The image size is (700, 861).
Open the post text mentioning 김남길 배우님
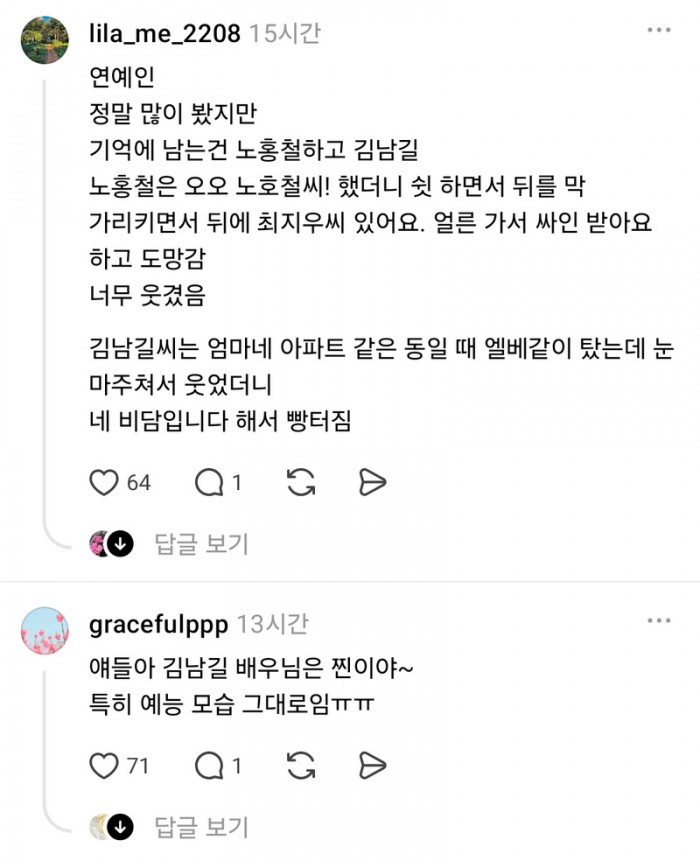[251, 686]
